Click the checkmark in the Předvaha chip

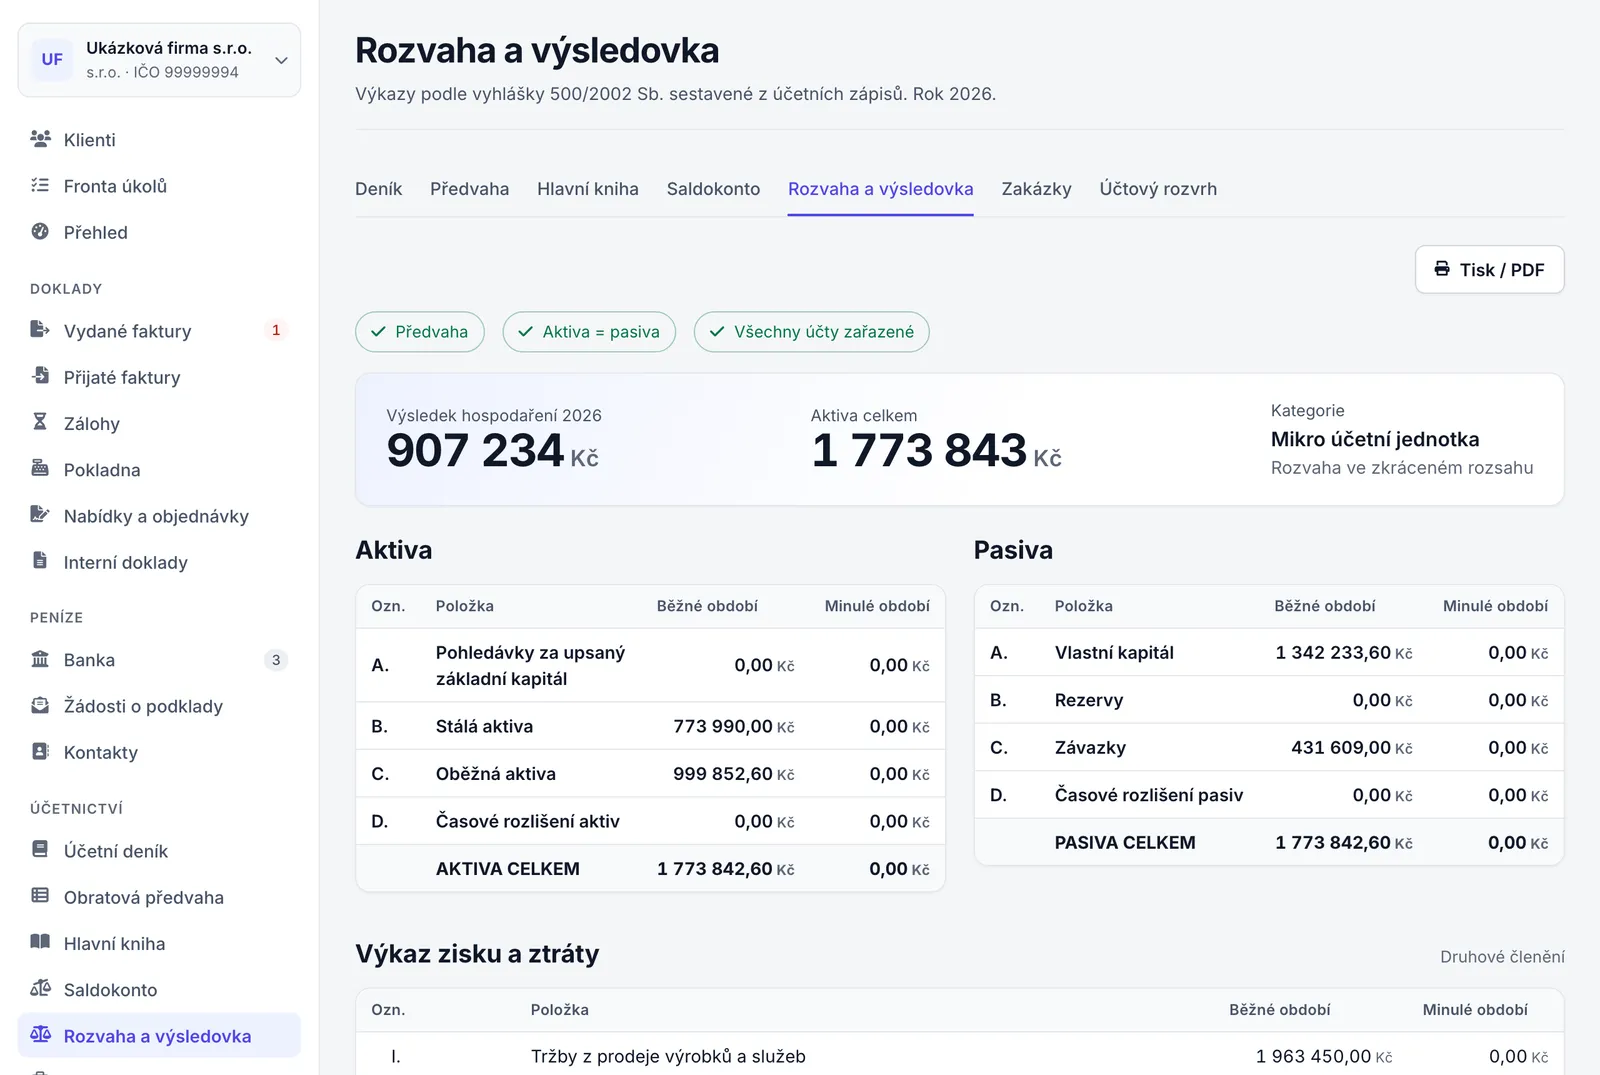click(x=378, y=332)
